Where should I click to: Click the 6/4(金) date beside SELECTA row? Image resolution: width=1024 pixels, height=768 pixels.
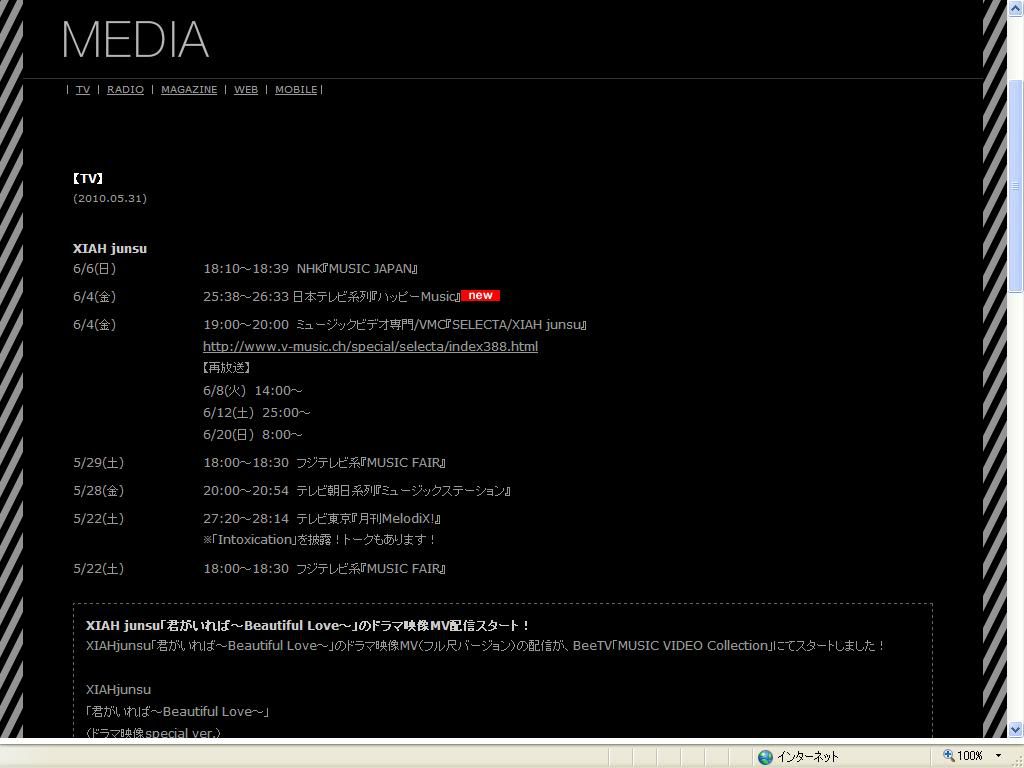pos(95,325)
